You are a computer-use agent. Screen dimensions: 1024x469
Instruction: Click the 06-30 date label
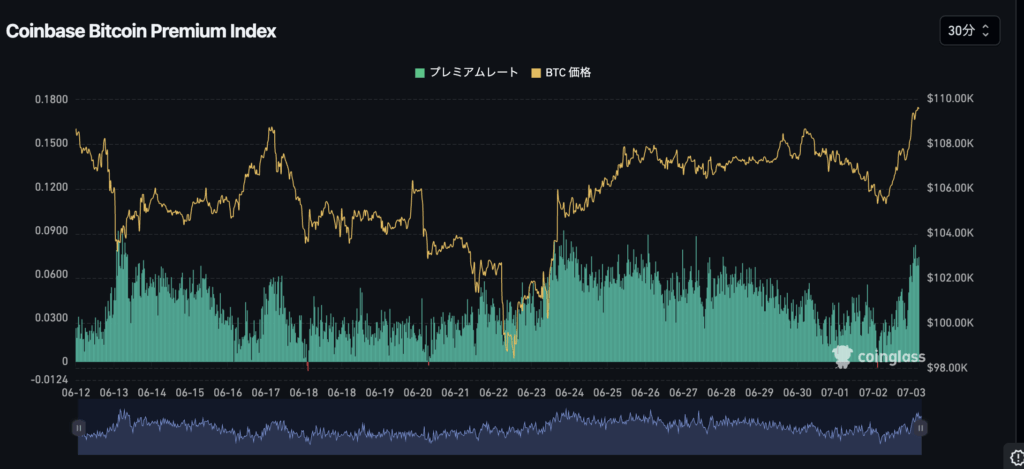[x=797, y=393]
